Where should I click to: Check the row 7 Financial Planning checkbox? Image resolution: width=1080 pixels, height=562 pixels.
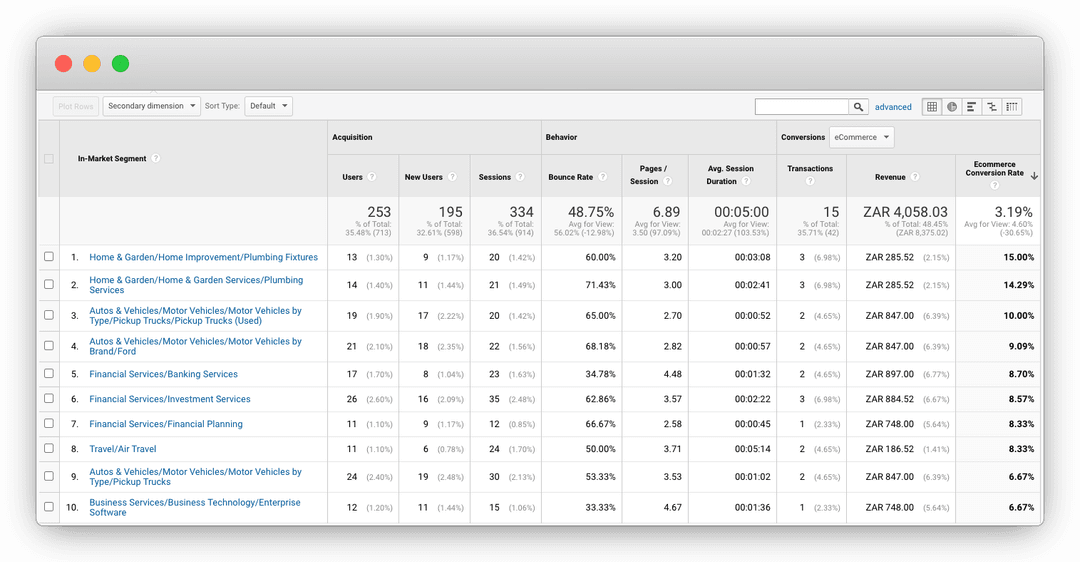49,423
